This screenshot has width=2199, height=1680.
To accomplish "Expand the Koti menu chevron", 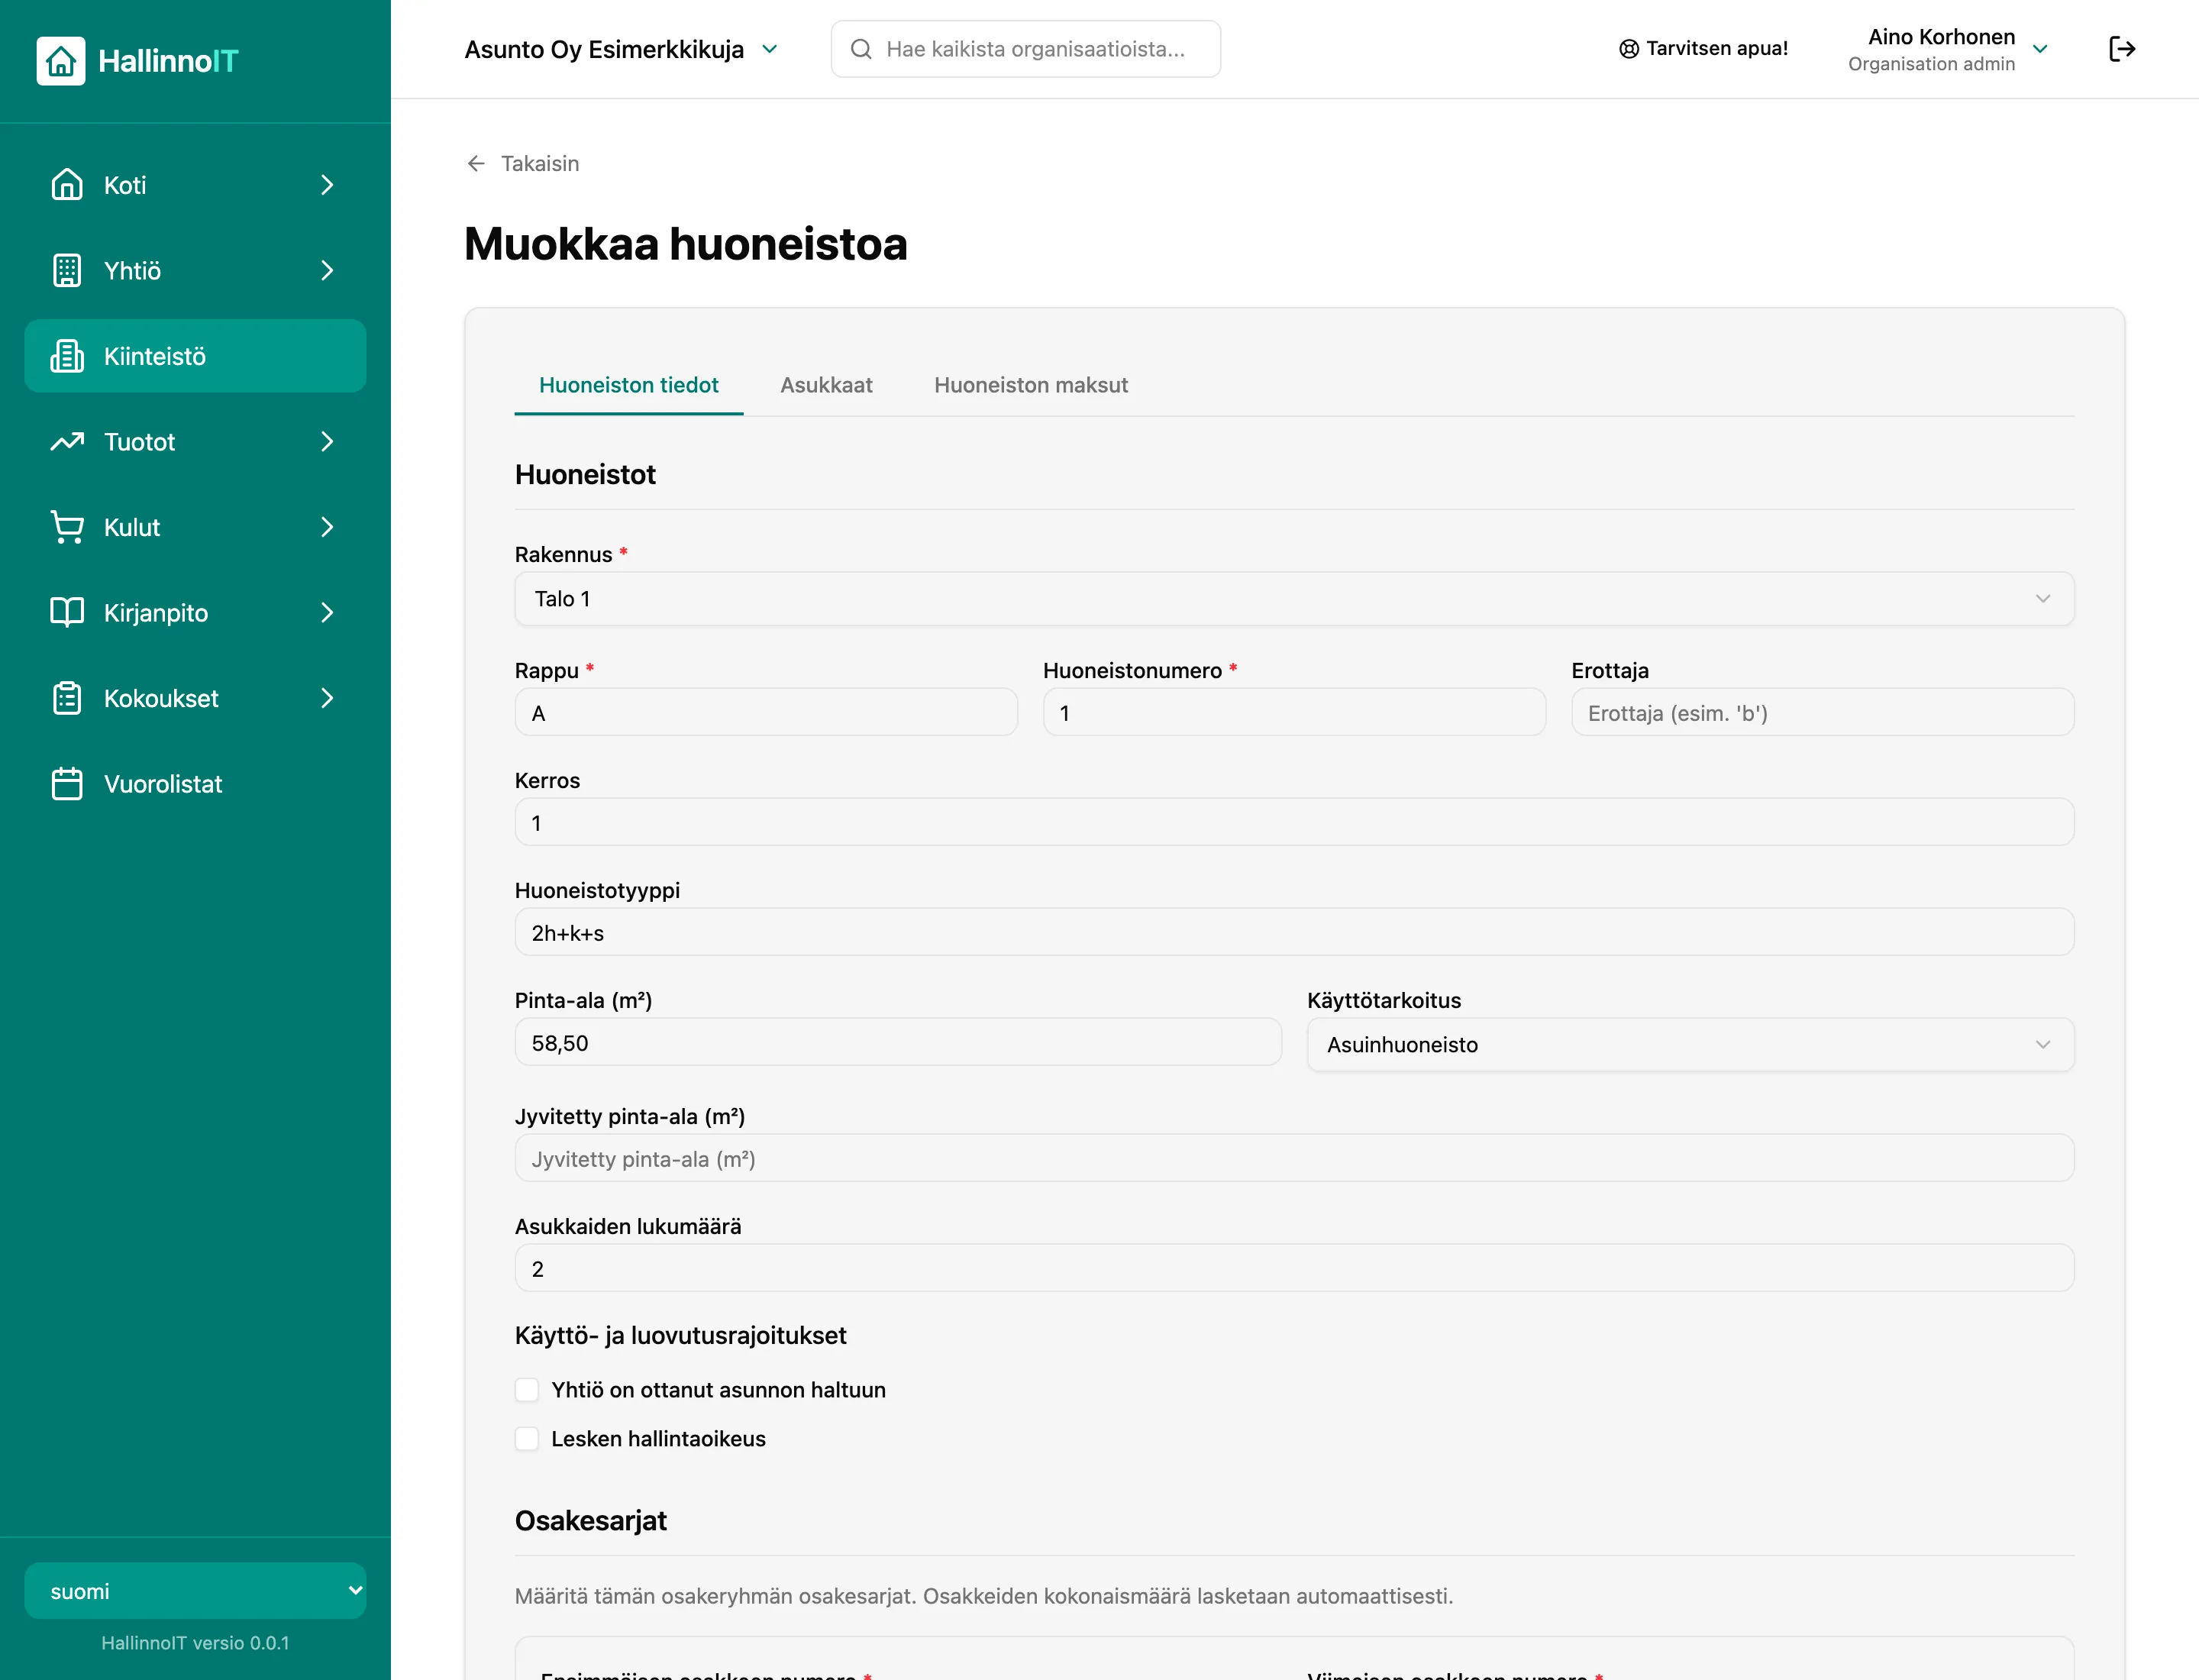I will point(327,185).
